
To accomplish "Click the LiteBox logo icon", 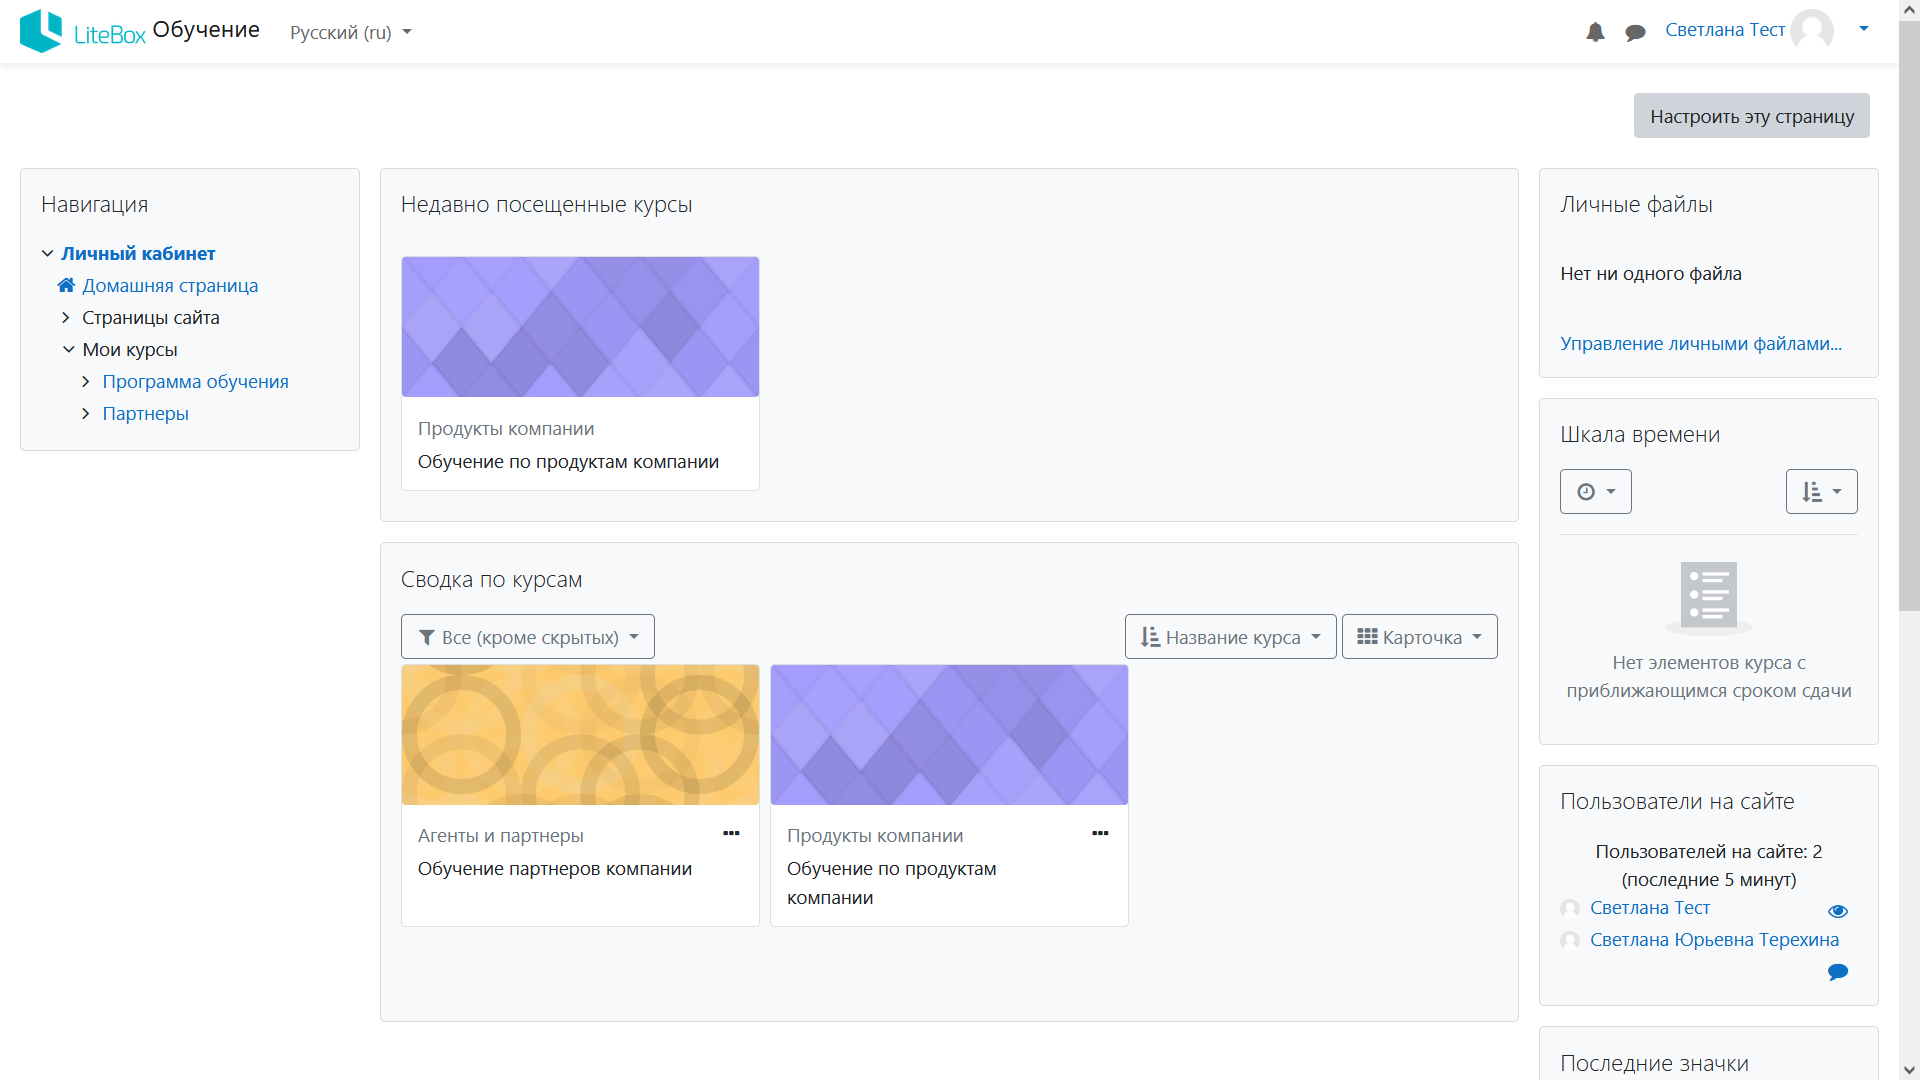I will (x=41, y=31).
